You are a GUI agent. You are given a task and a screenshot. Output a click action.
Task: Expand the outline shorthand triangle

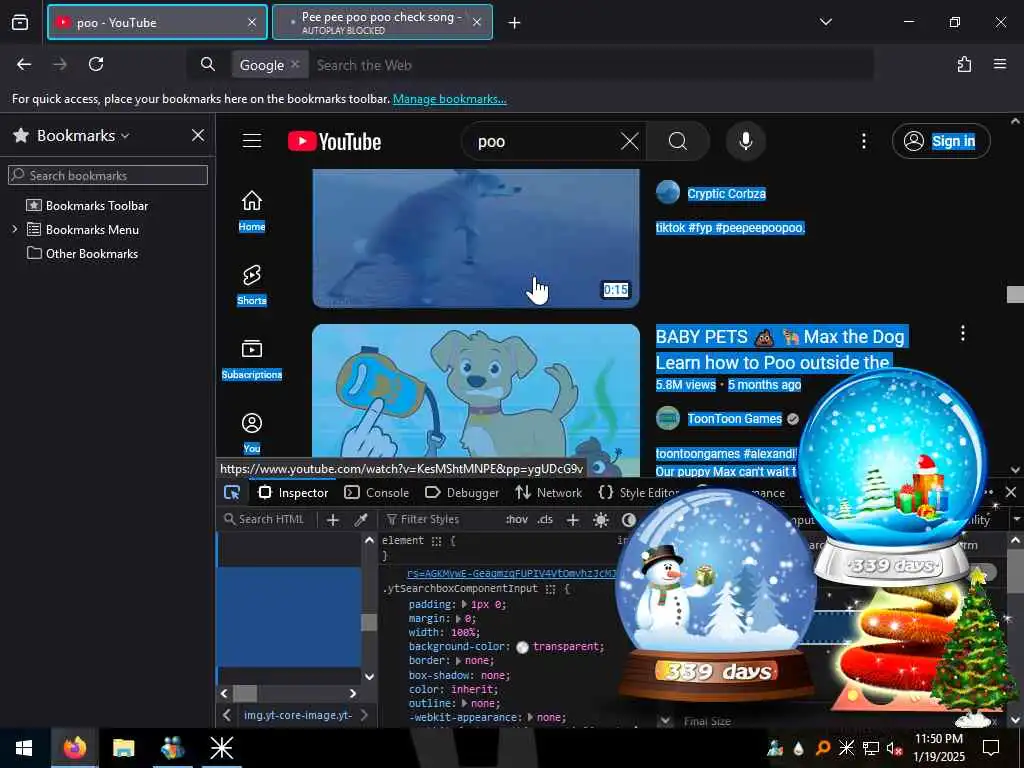464,703
